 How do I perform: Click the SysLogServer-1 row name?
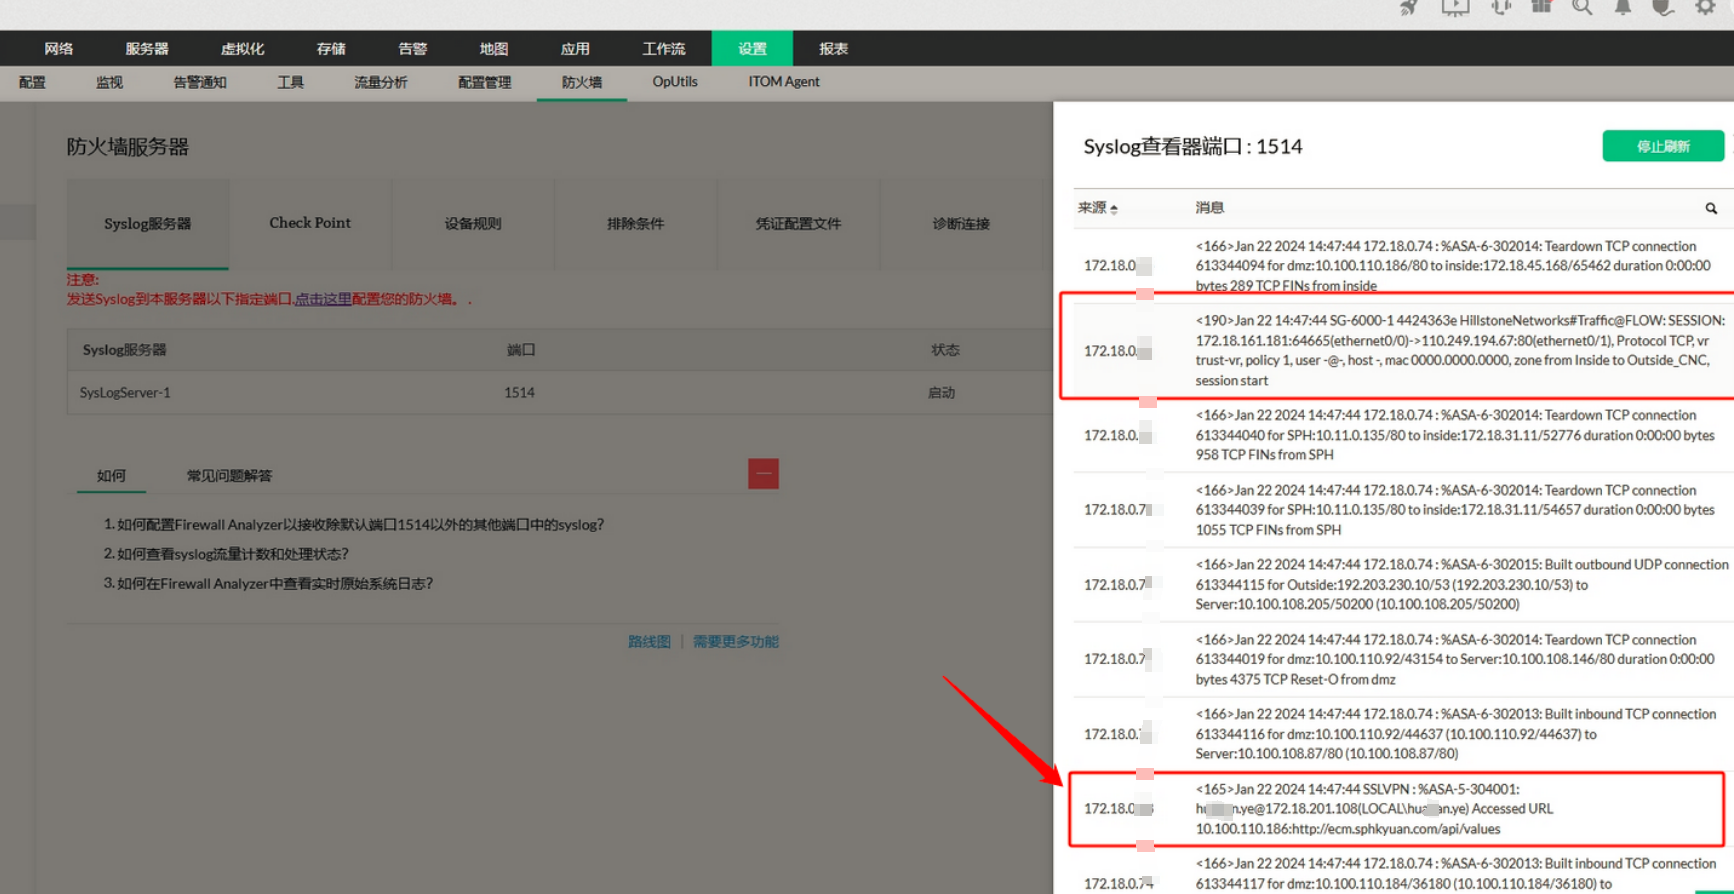click(125, 392)
